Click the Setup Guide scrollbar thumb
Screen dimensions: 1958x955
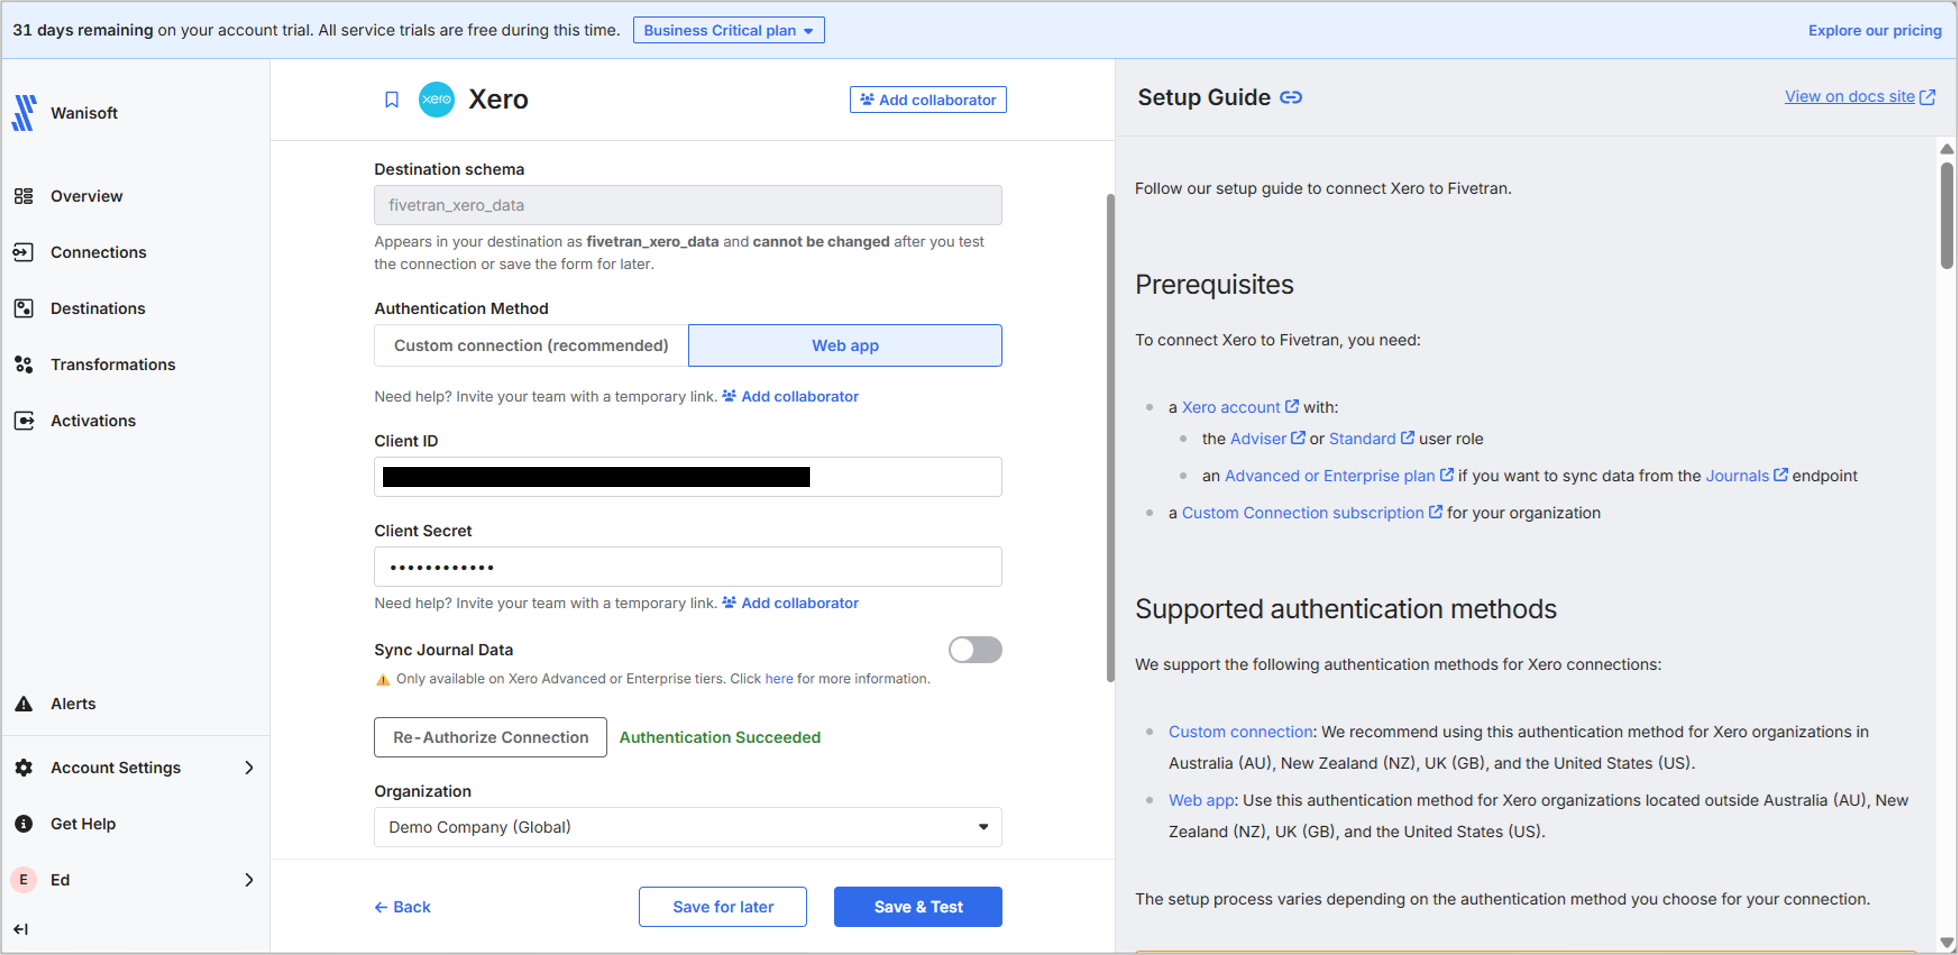tap(1946, 215)
